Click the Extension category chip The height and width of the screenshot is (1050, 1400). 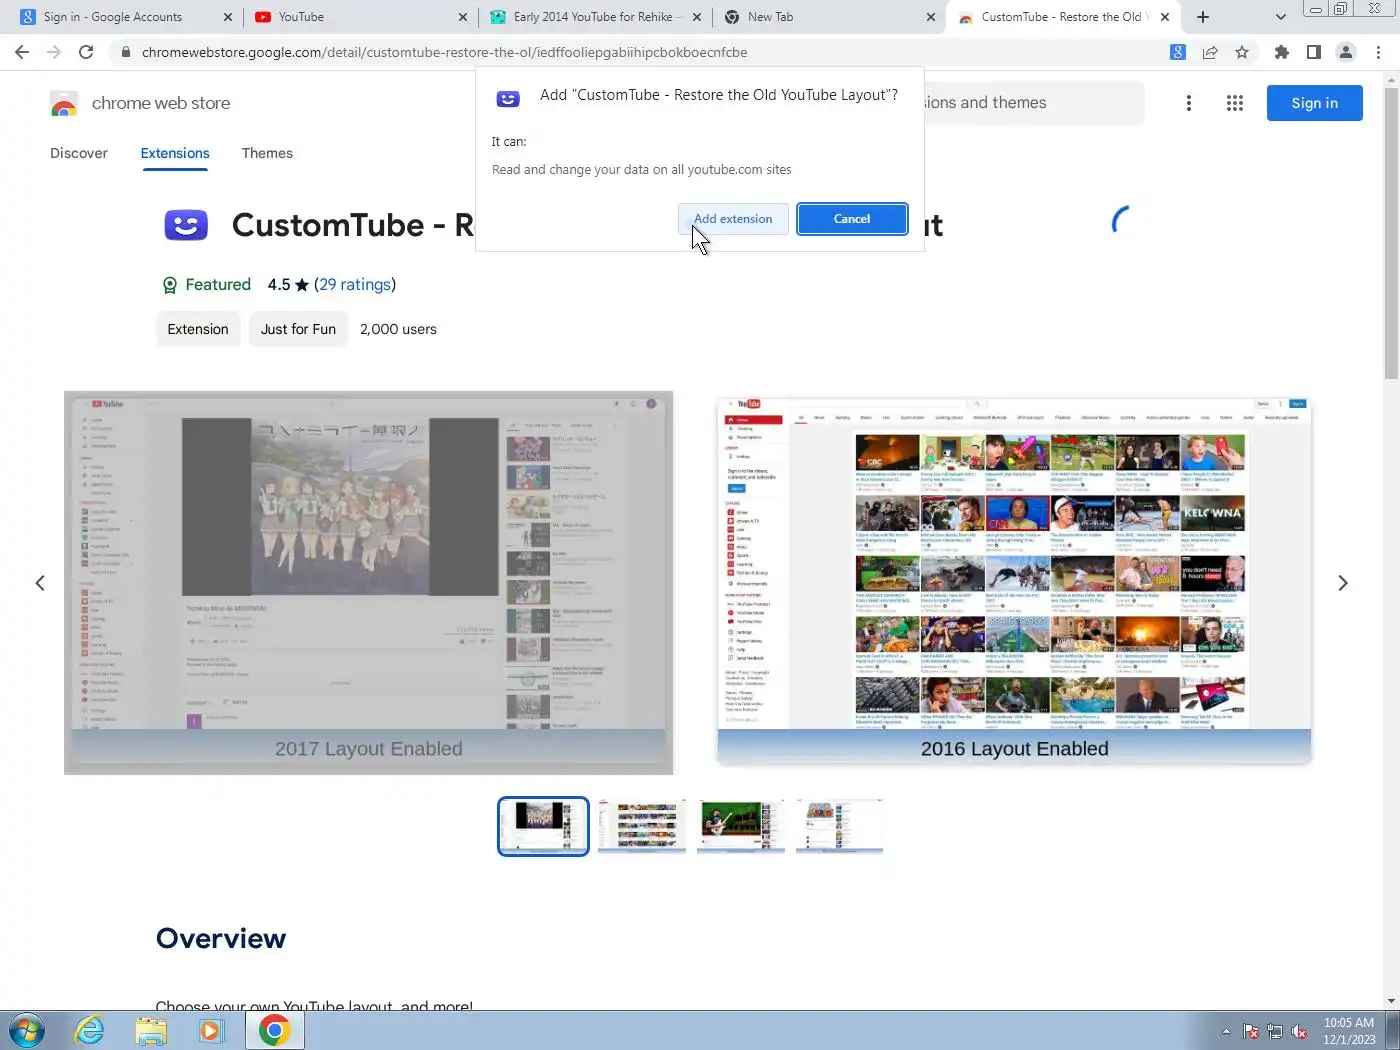(x=198, y=329)
